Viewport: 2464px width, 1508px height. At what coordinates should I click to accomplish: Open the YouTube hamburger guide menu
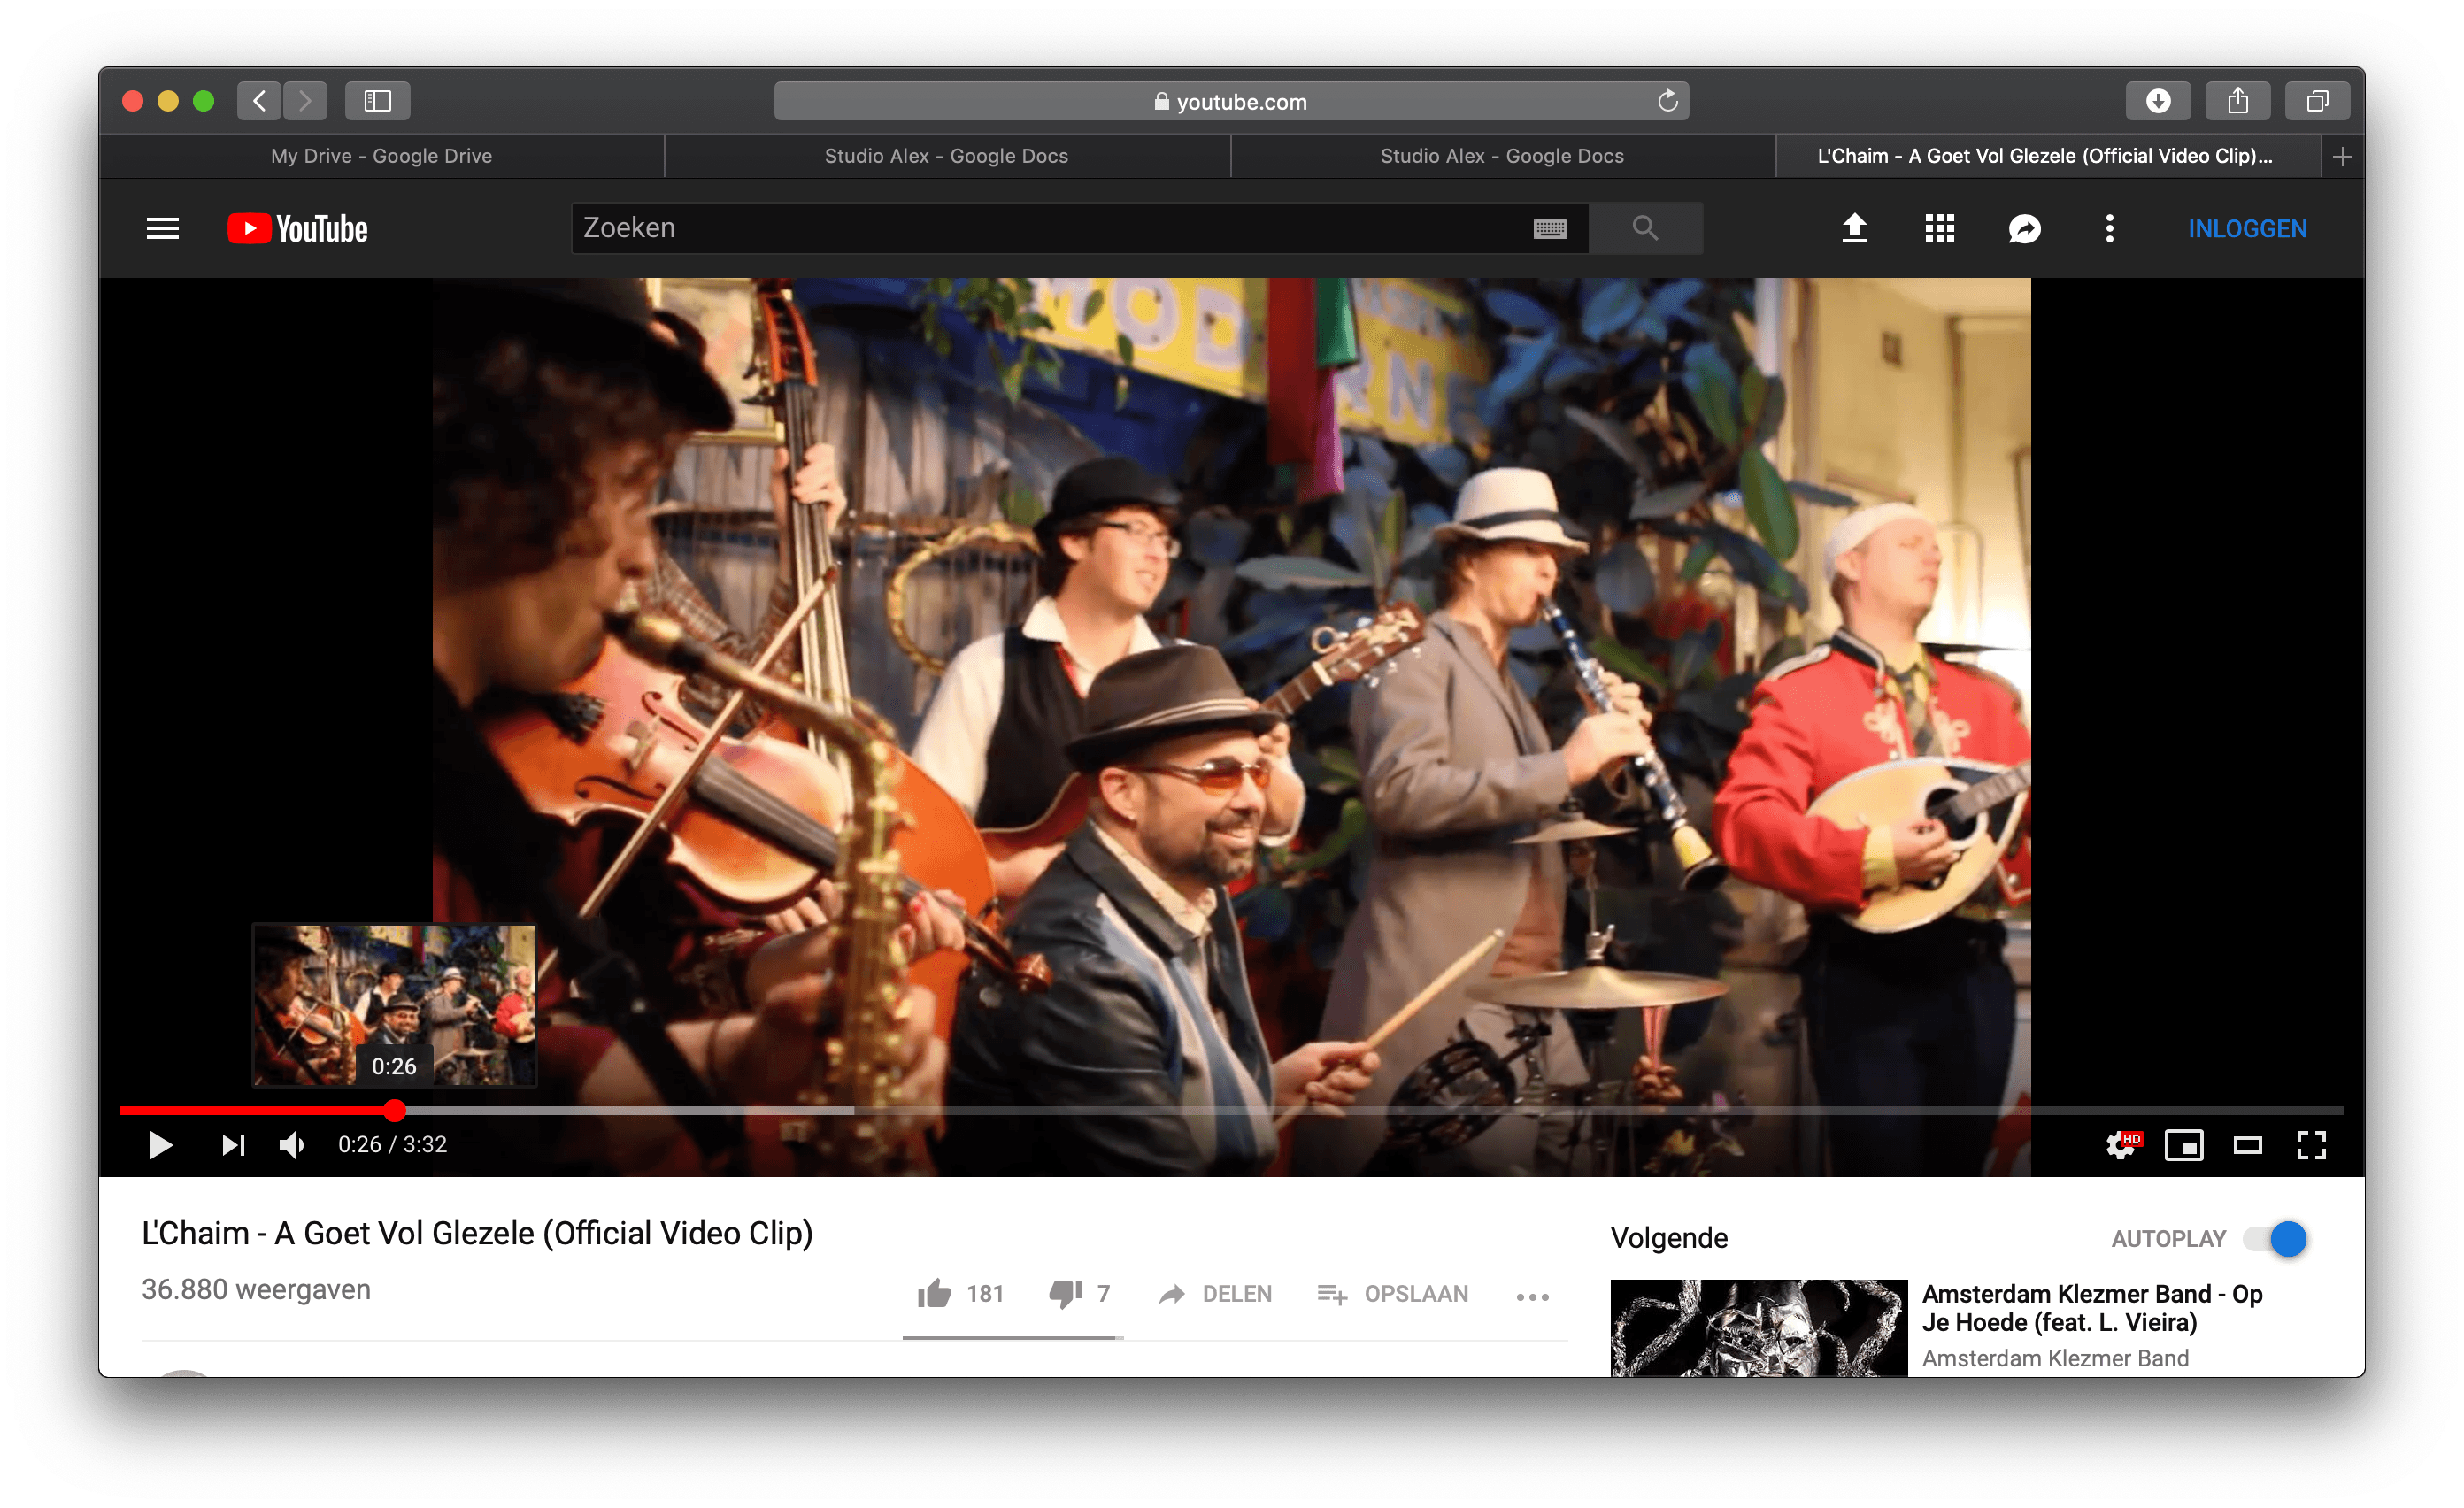[162, 229]
